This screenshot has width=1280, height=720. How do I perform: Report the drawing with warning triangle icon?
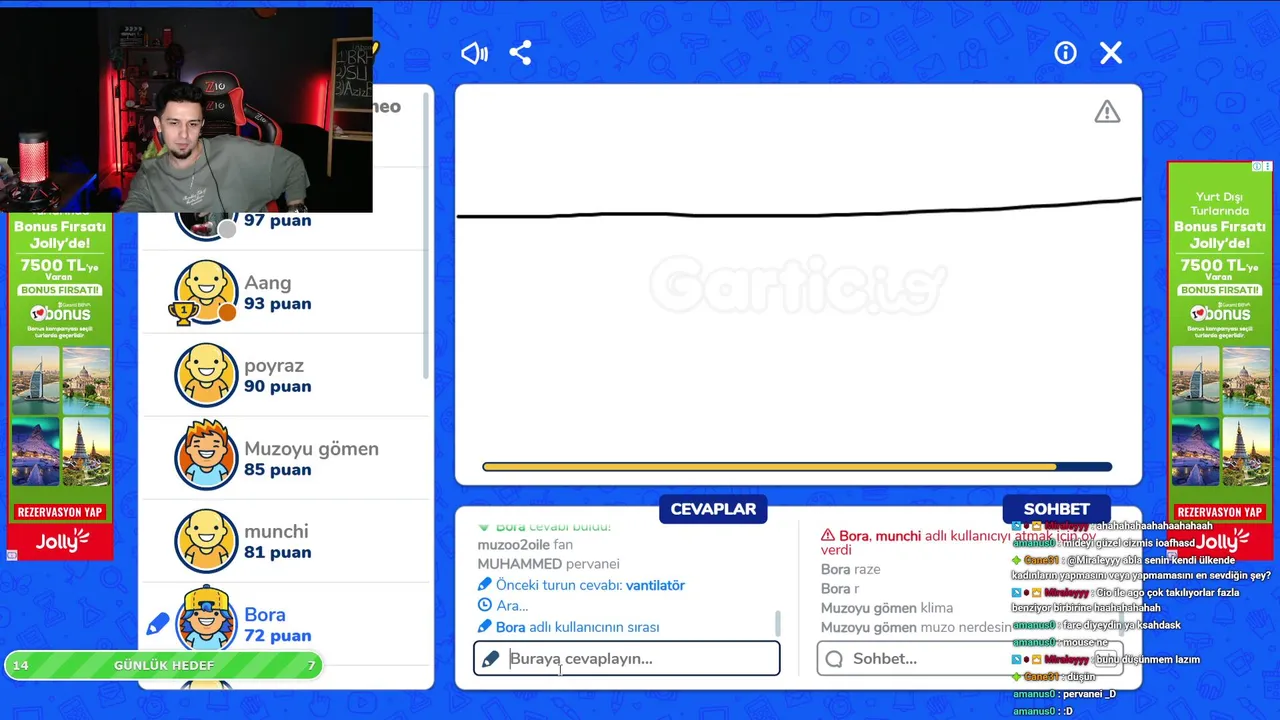pos(1107,112)
